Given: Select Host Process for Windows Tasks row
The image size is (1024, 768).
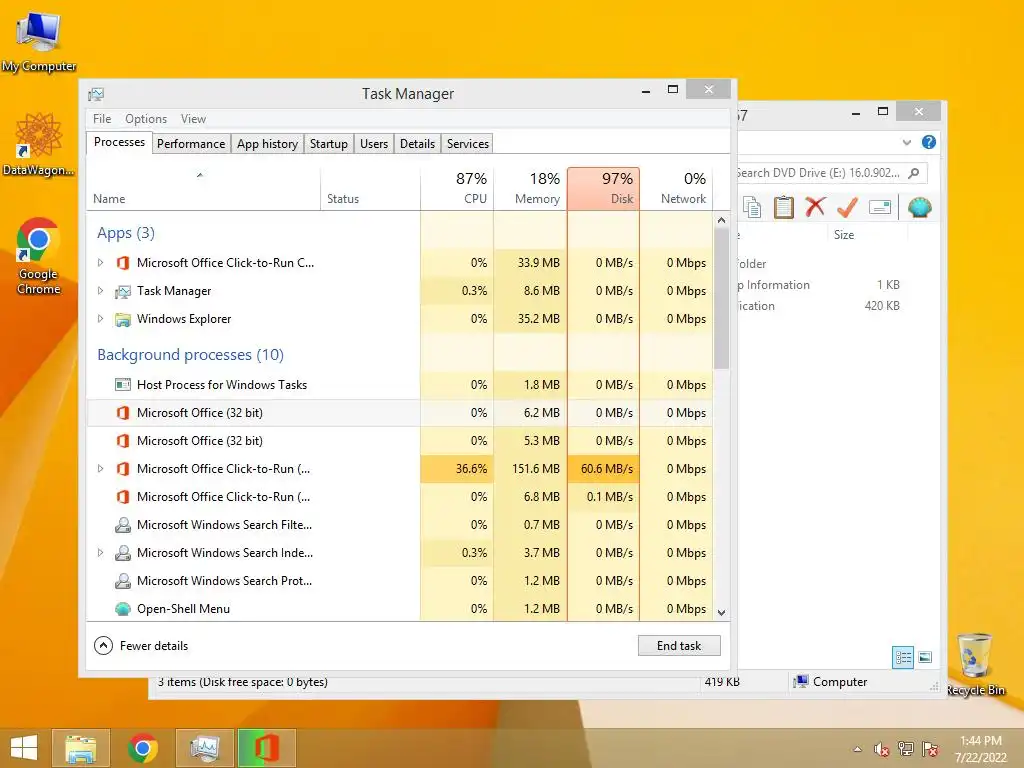Looking at the screenshot, I should 400,385.
